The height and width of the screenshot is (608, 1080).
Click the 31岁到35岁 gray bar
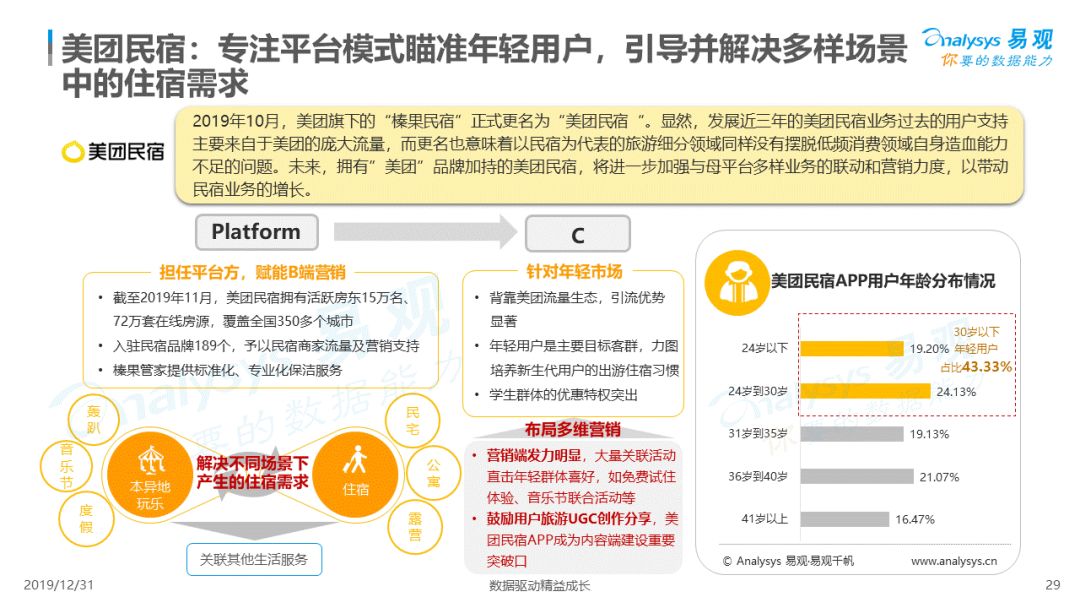pos(851,434)
